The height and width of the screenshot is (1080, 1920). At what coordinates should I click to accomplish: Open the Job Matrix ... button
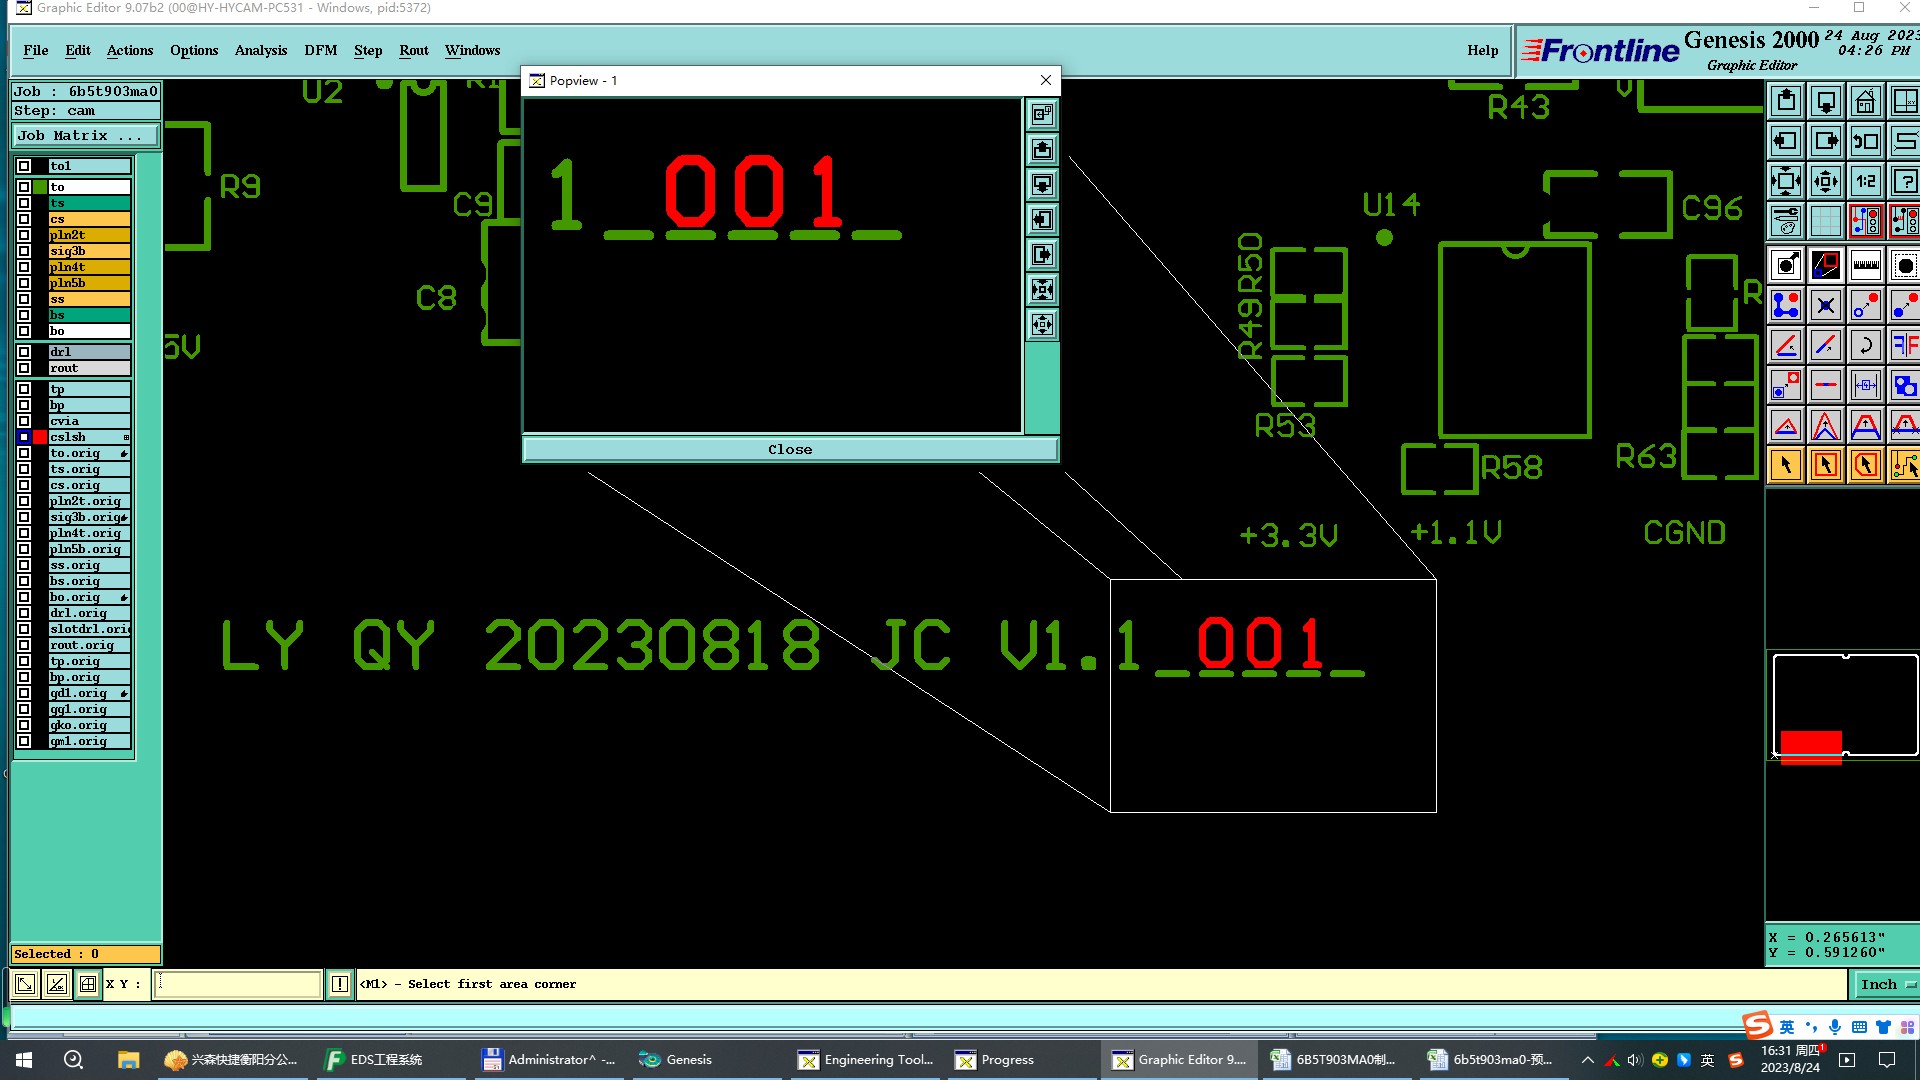(x=85, y=136)
